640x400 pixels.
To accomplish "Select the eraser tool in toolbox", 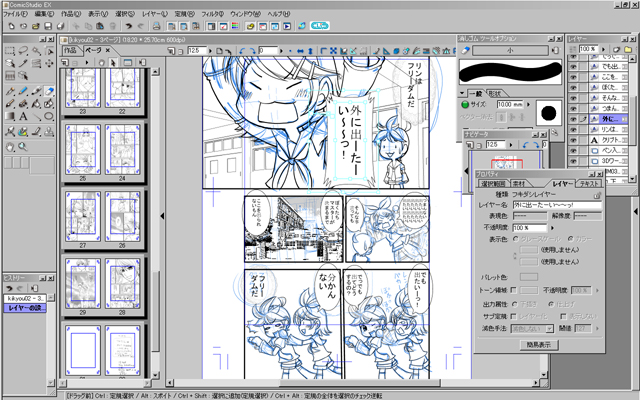I will (49, 91).
